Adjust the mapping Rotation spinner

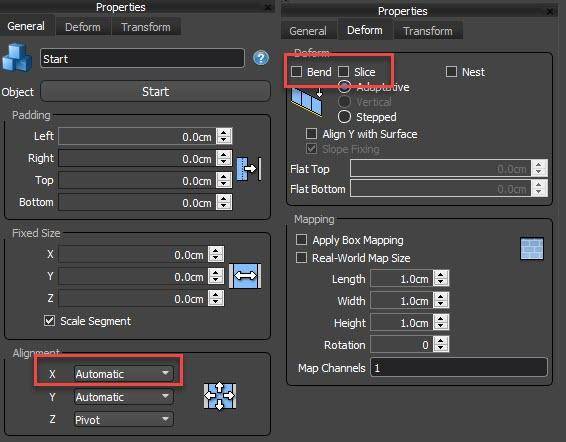441,344
